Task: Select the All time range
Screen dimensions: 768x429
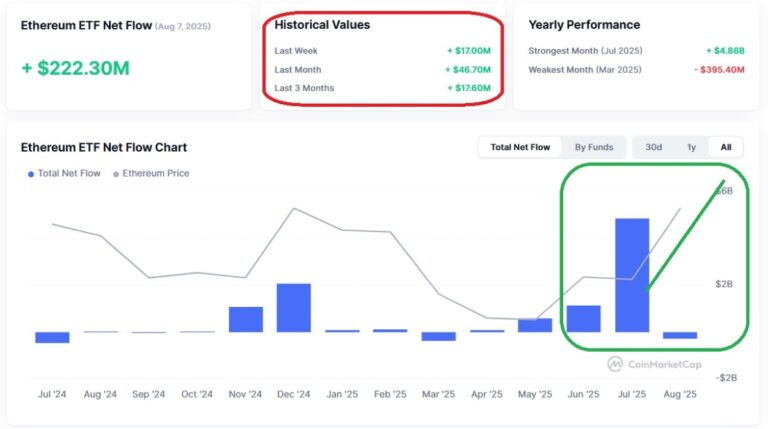Action: coord(726,147)
